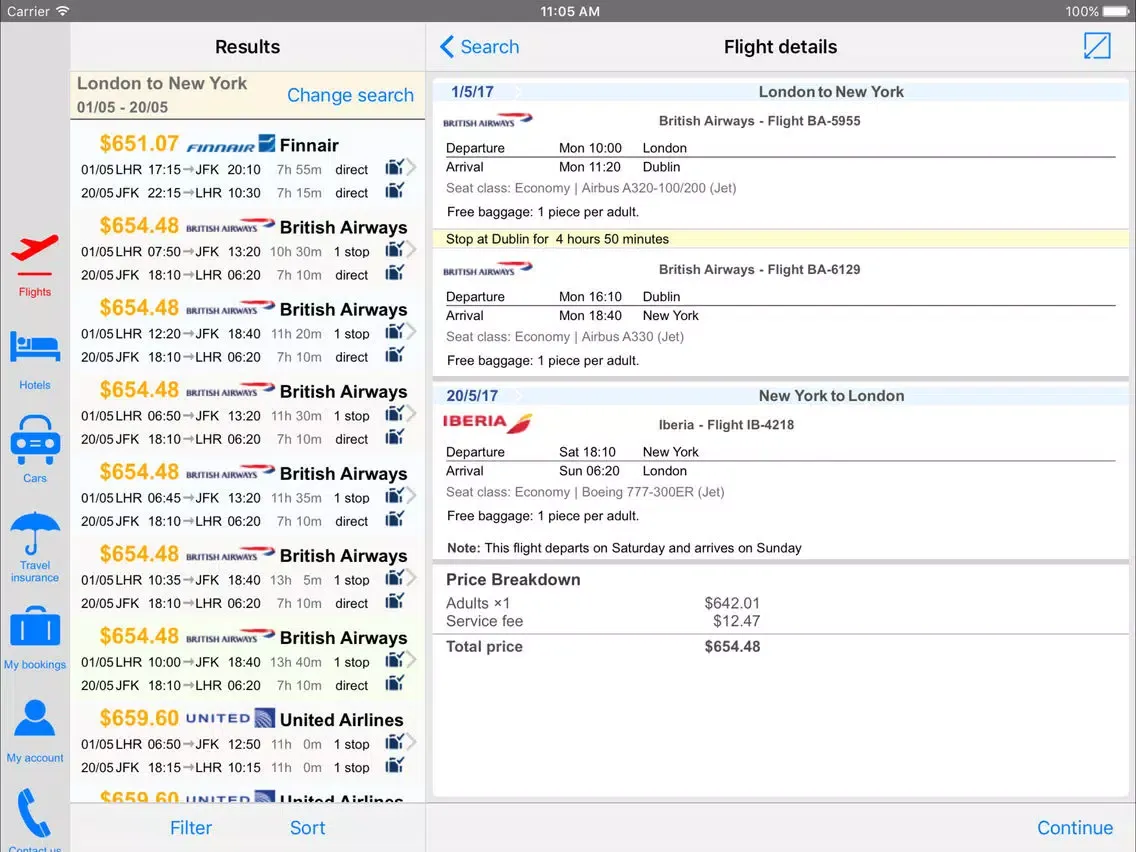Open Travel insurance umbrella icon
This screenshot has height=852, width=1136.
click(x=34, y=533)
